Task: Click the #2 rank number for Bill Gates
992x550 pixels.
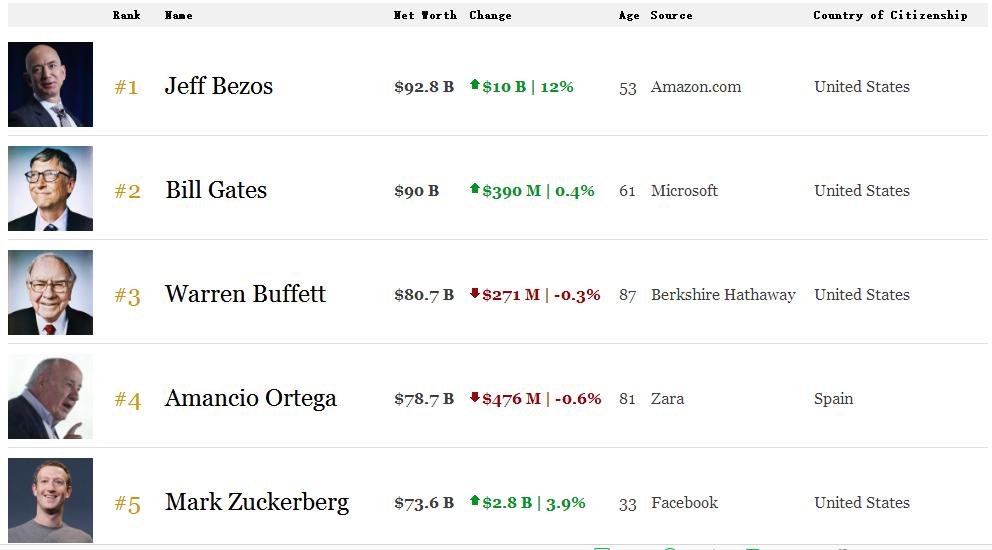Action: point(127,191)
